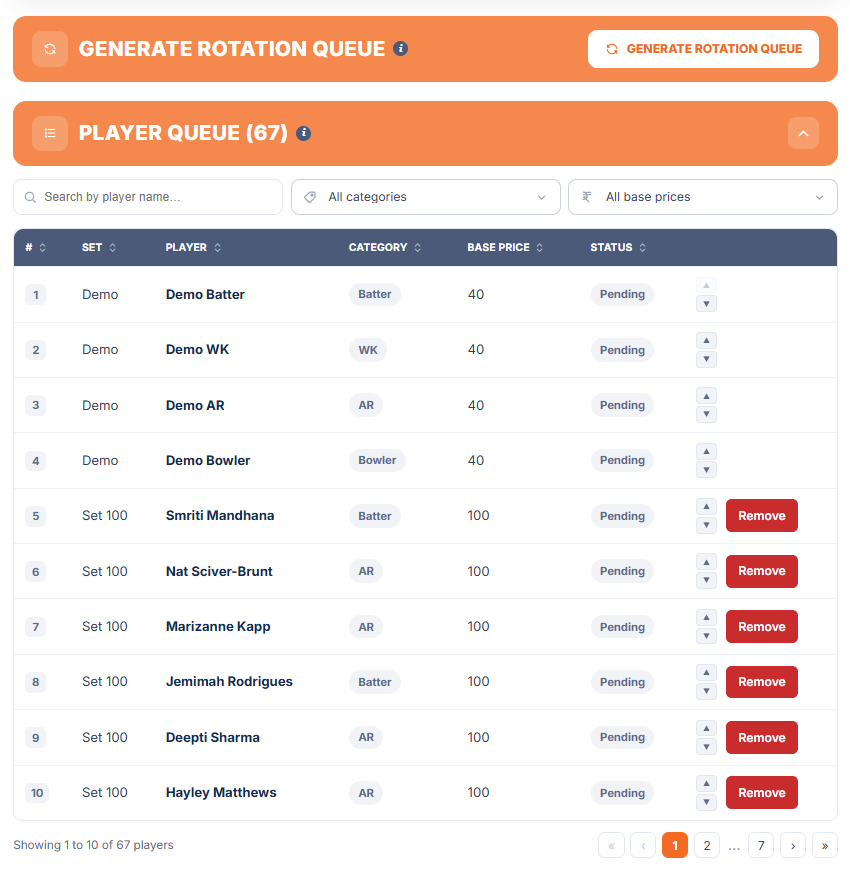Click the white Generate Rotation Queue button
The width and height of the screenshot is (850, 871).
tap(703, 49)
